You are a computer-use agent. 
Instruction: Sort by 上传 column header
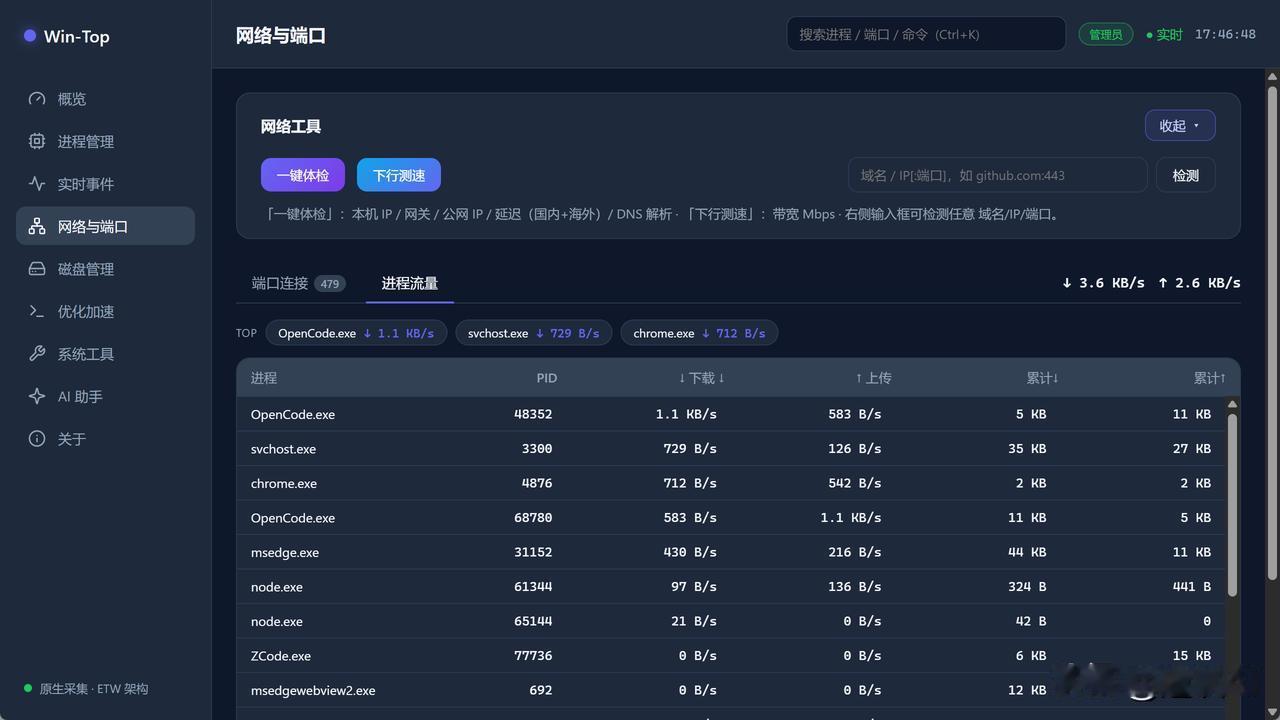coord(873,378)
